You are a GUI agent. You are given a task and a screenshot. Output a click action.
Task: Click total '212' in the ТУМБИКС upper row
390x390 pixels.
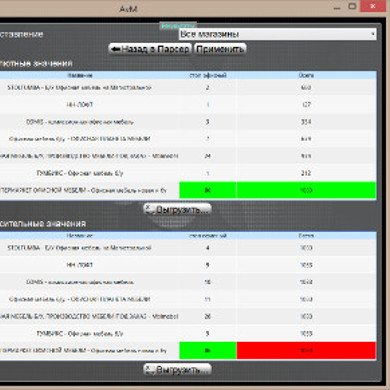click(x=306, y=173)
